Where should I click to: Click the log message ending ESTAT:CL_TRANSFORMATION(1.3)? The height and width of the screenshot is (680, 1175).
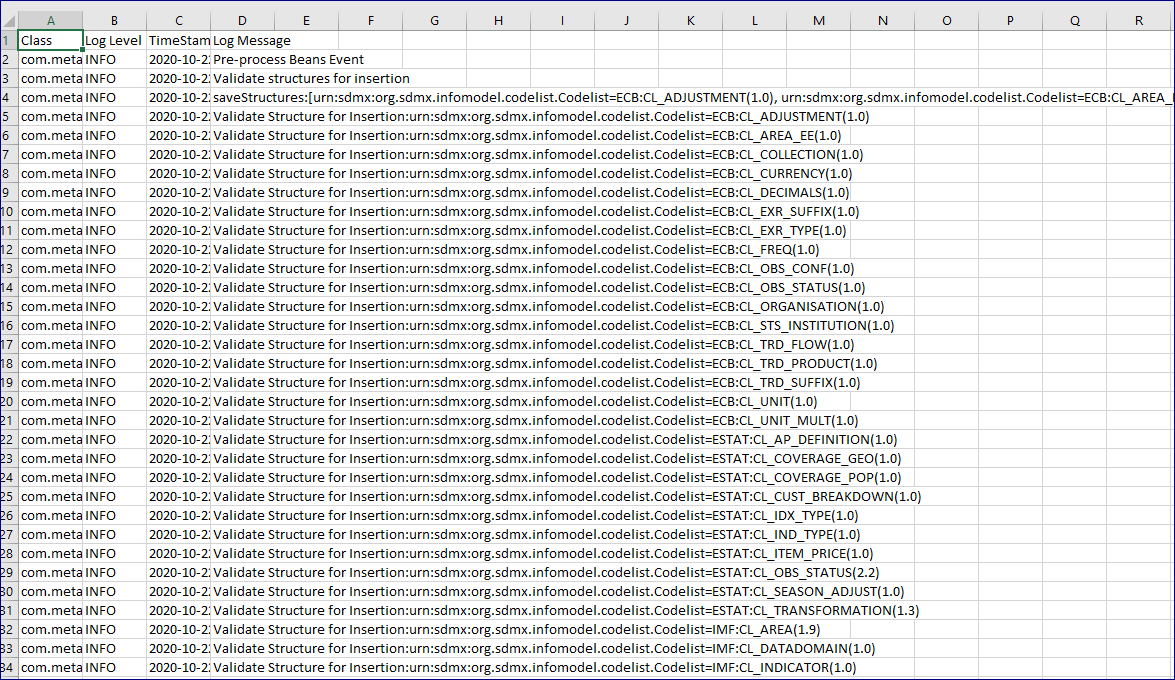coord(565,611)
